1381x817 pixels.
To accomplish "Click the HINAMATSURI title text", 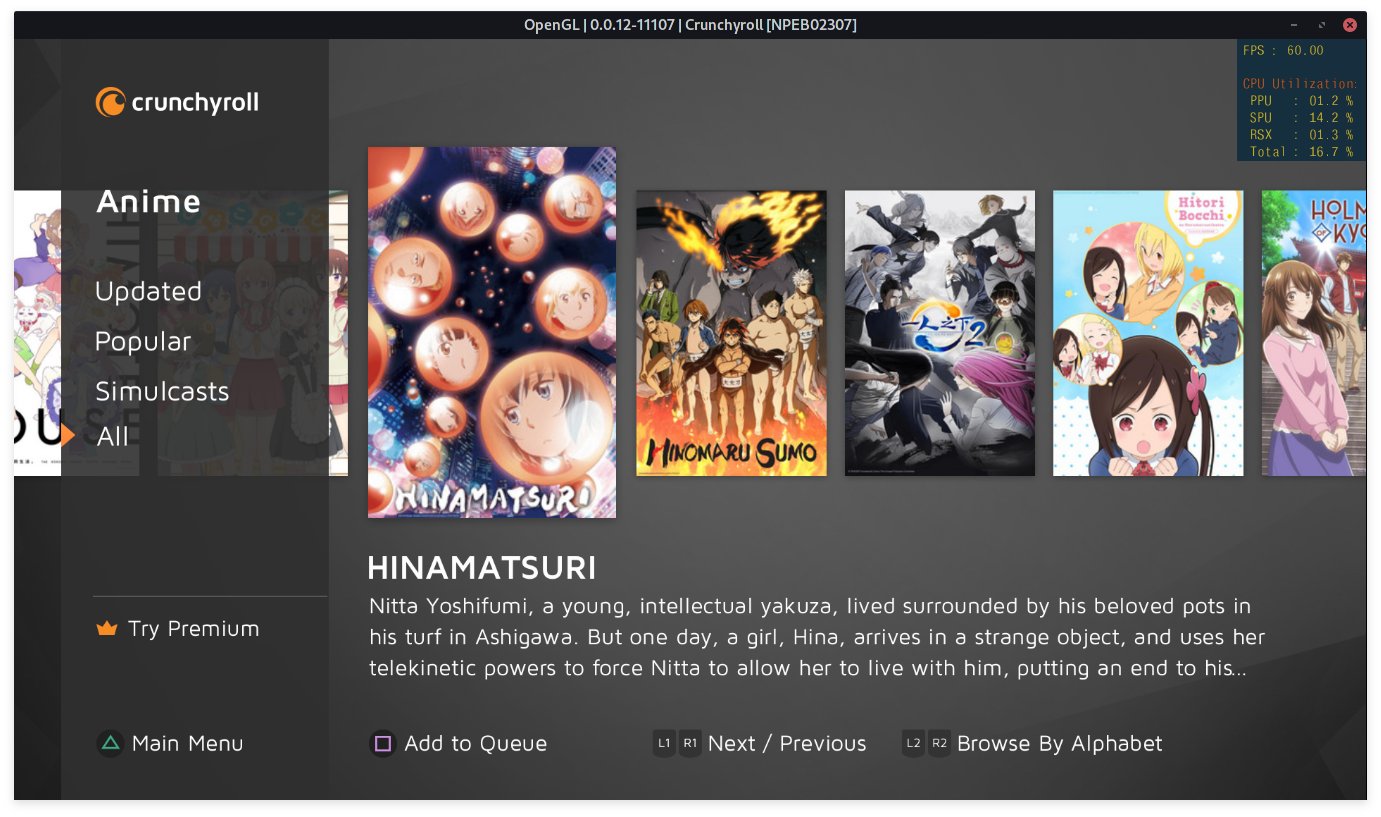I will [x=482, y=568].
